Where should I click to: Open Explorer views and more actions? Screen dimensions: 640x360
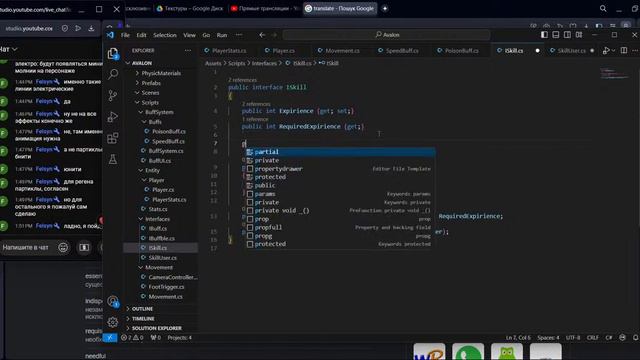click(x=188, y=50)
